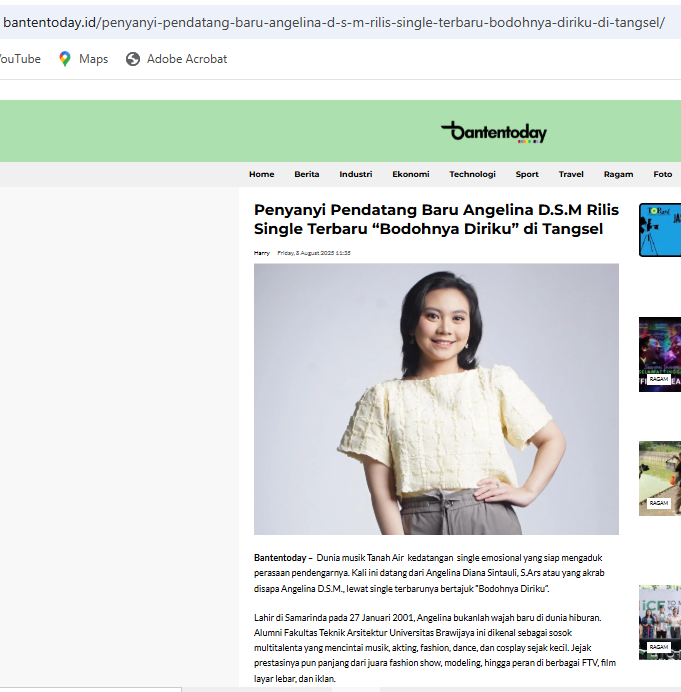
Task: Click the RAGAM tag on the ICE event thumbnail
Action: tap(658, 647)
